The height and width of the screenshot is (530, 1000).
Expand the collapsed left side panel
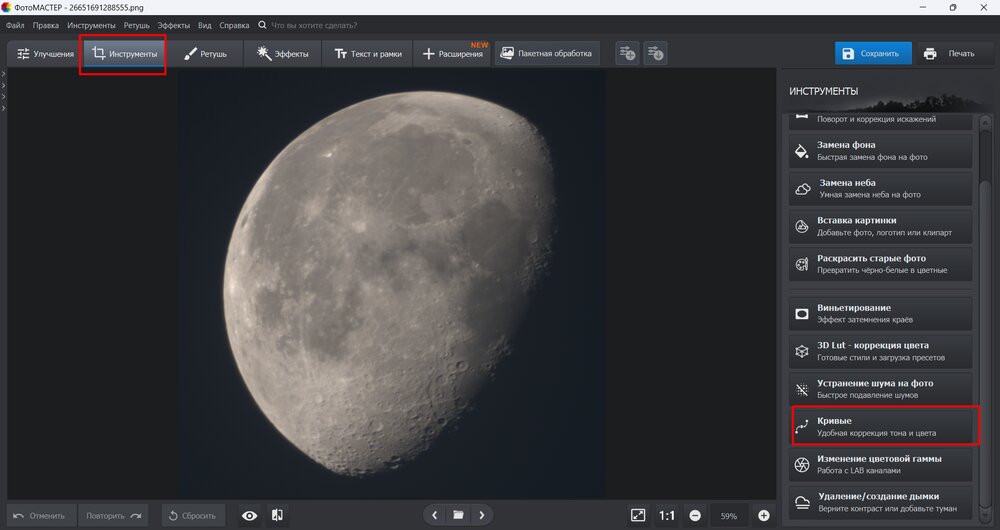[4, 75]
